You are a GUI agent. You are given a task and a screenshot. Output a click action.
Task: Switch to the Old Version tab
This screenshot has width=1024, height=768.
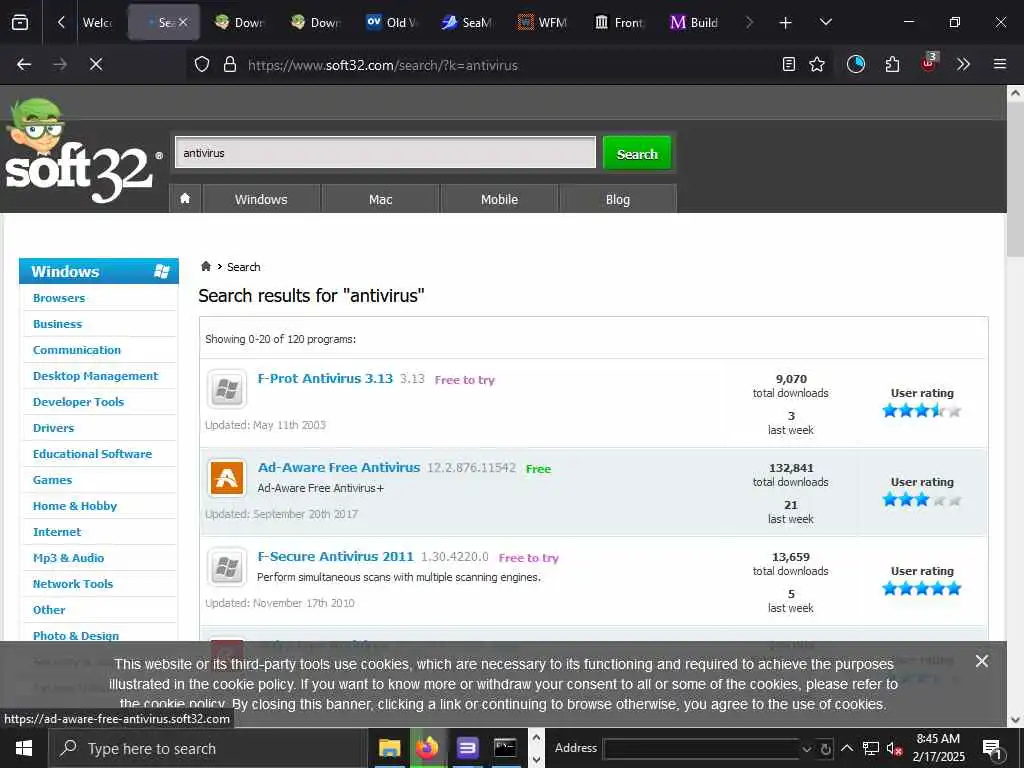(392, 23)
